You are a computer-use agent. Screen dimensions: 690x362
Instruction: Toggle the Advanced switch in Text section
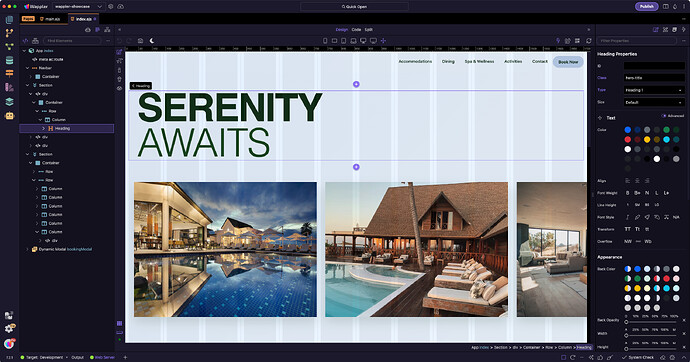[664, 116]
